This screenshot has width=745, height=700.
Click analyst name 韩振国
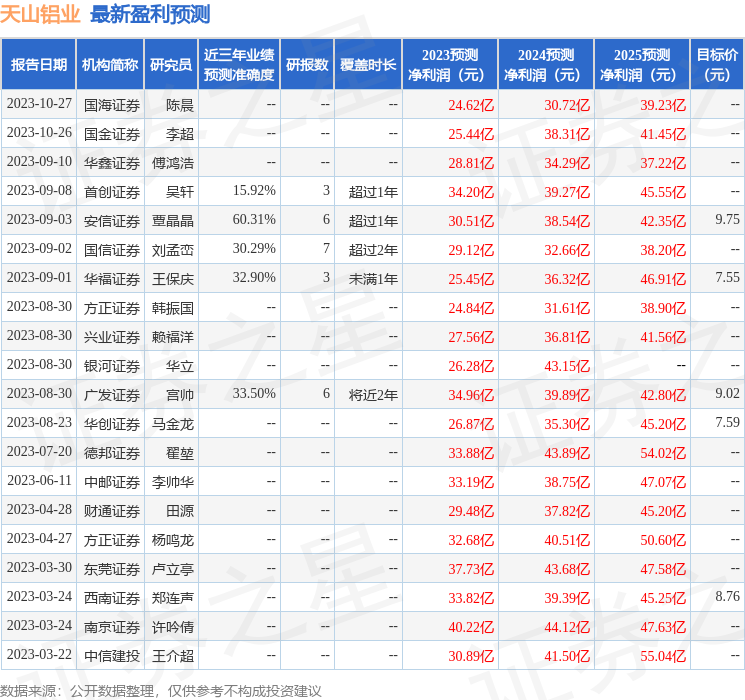(x=173, y=308)
